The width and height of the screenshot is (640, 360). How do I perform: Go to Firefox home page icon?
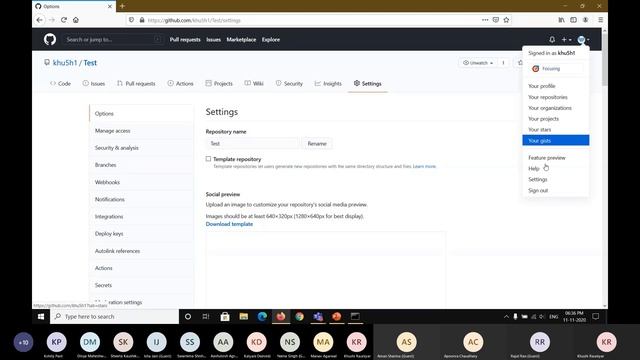tap(76, 20)
